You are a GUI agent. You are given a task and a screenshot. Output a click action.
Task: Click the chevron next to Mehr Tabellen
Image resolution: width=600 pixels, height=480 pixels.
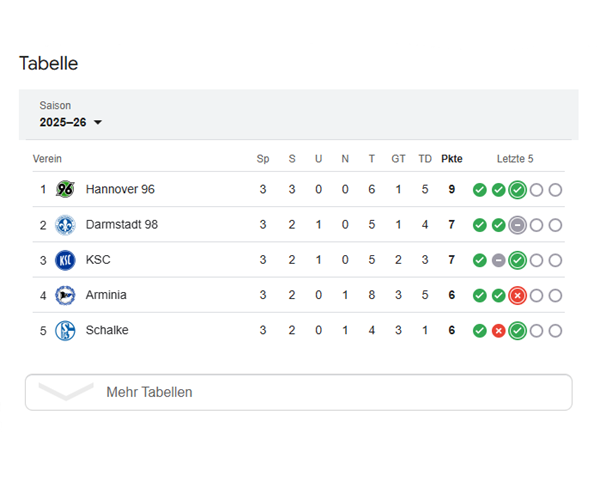[x=65, y=391]
